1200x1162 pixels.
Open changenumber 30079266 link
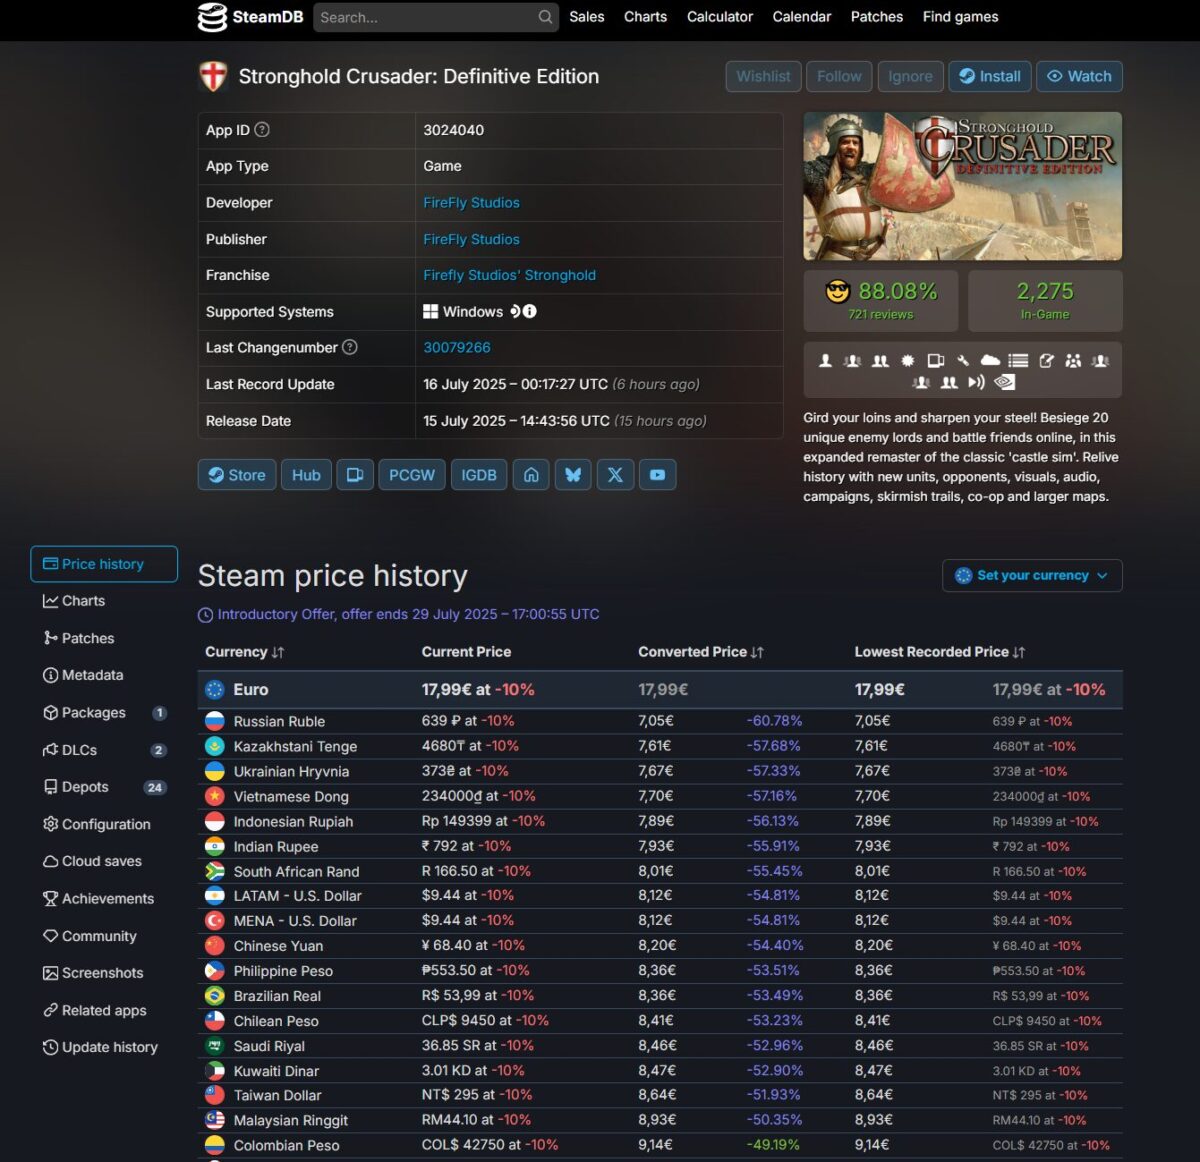tap(457, 348)
